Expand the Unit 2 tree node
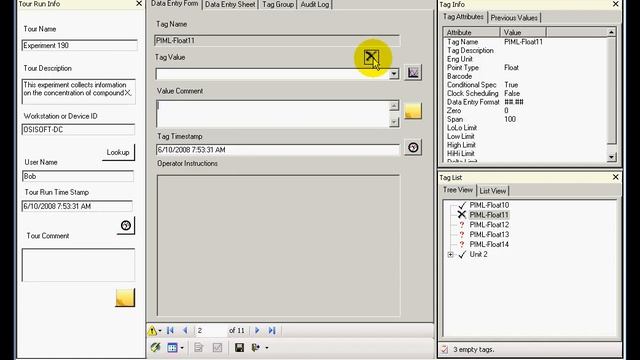Image resolution: width=640 pixels, height=360 pixels. coord(450,255)
